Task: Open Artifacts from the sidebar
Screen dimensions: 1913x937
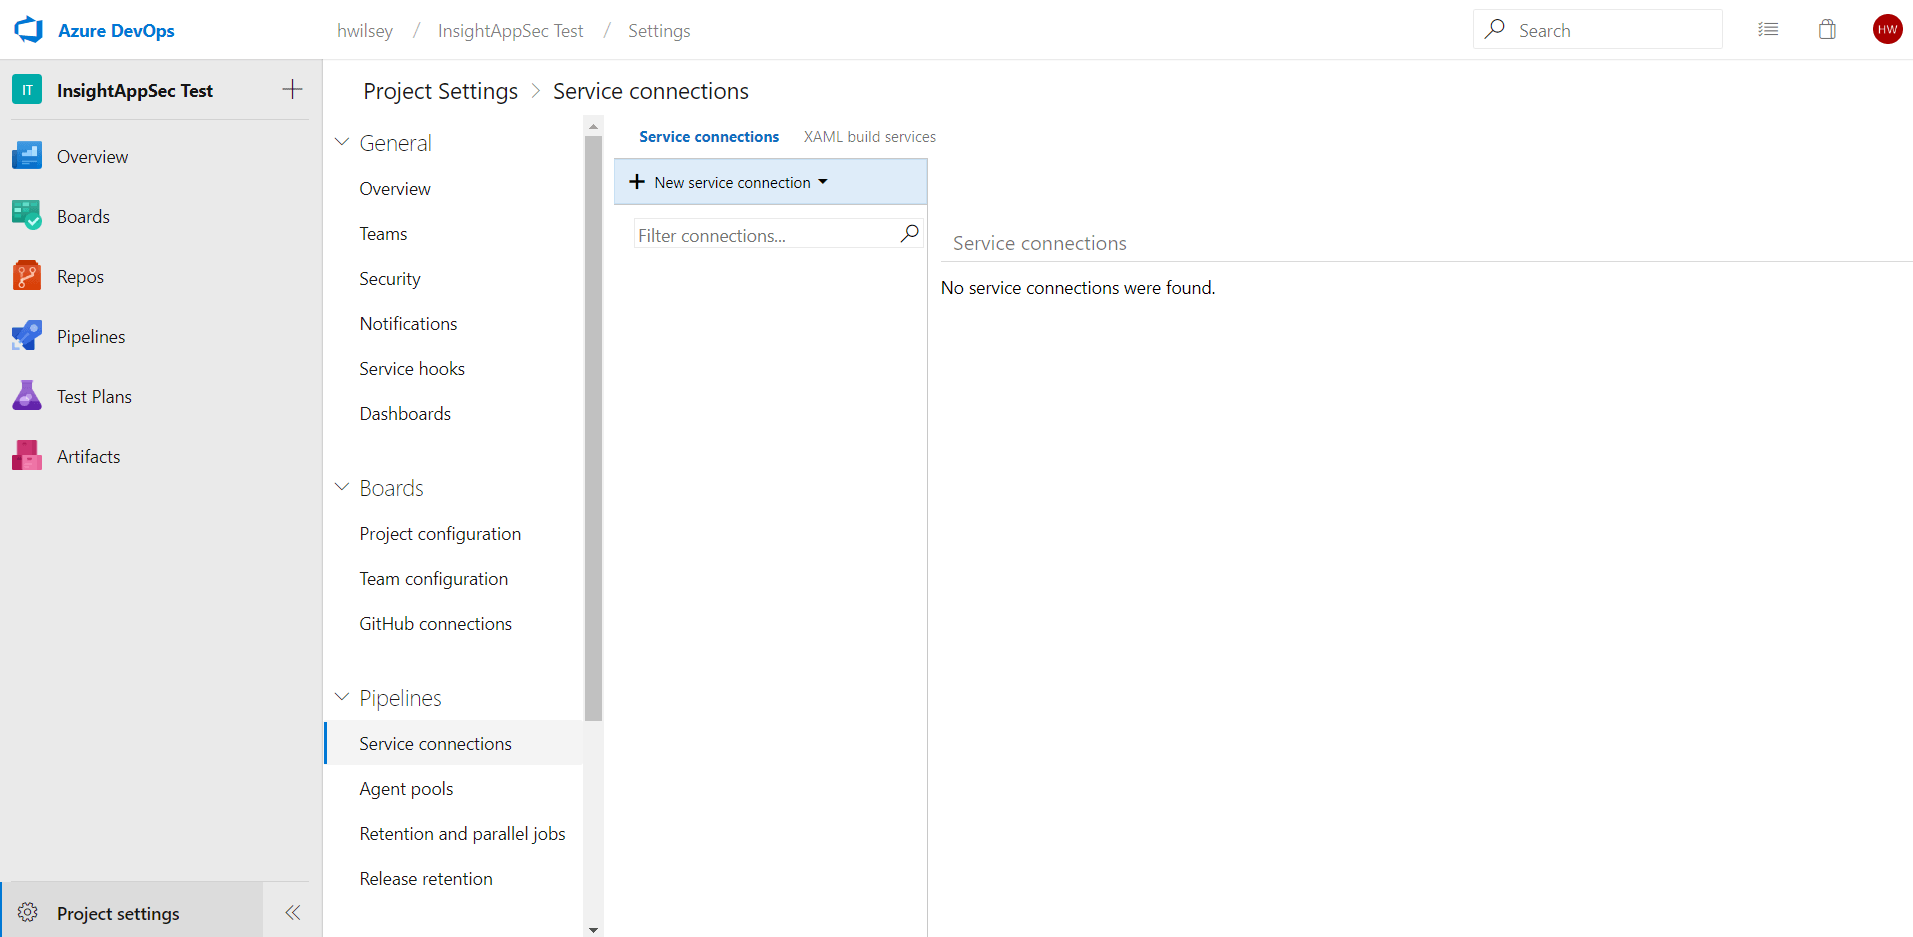Action: [x=88, y=457]
